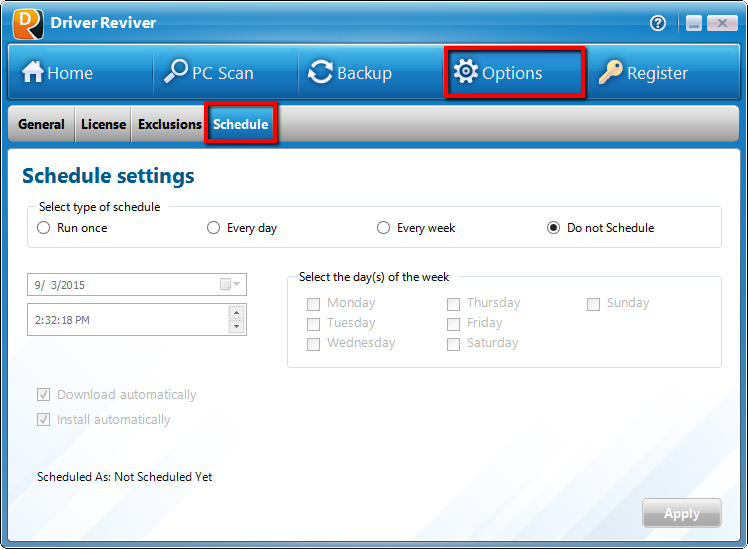Open the date picker calendar dropdown
The image size is (748, 549).
[x=230, y=285]
